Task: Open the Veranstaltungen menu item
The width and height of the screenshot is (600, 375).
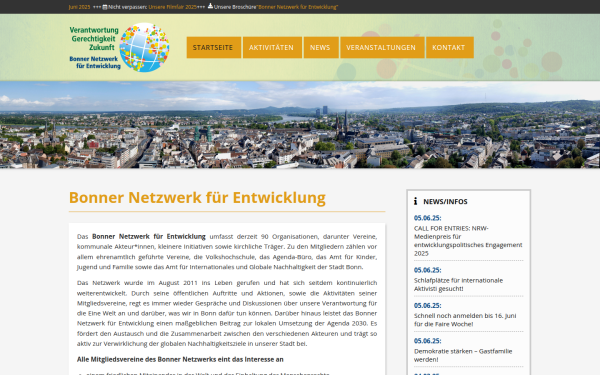Action: point(382,47)
